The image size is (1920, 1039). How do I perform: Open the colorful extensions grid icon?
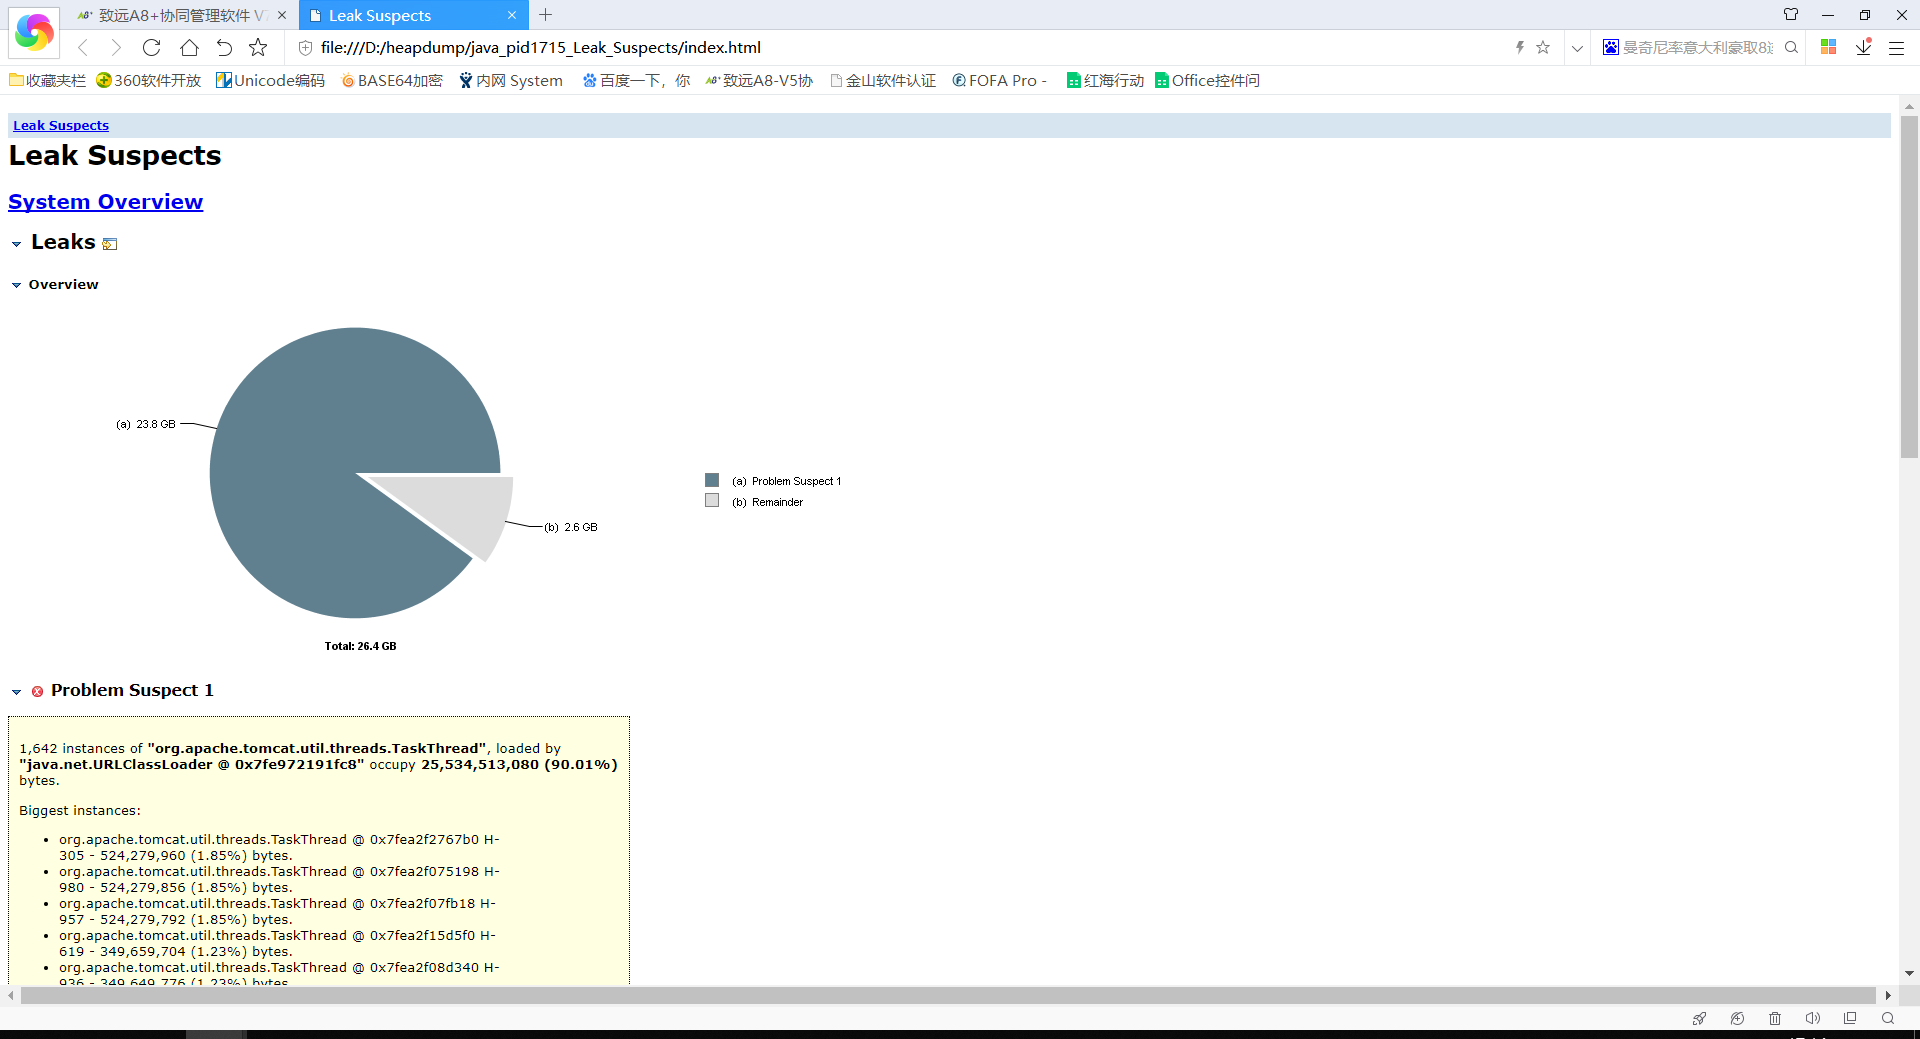pos(1829,47)
